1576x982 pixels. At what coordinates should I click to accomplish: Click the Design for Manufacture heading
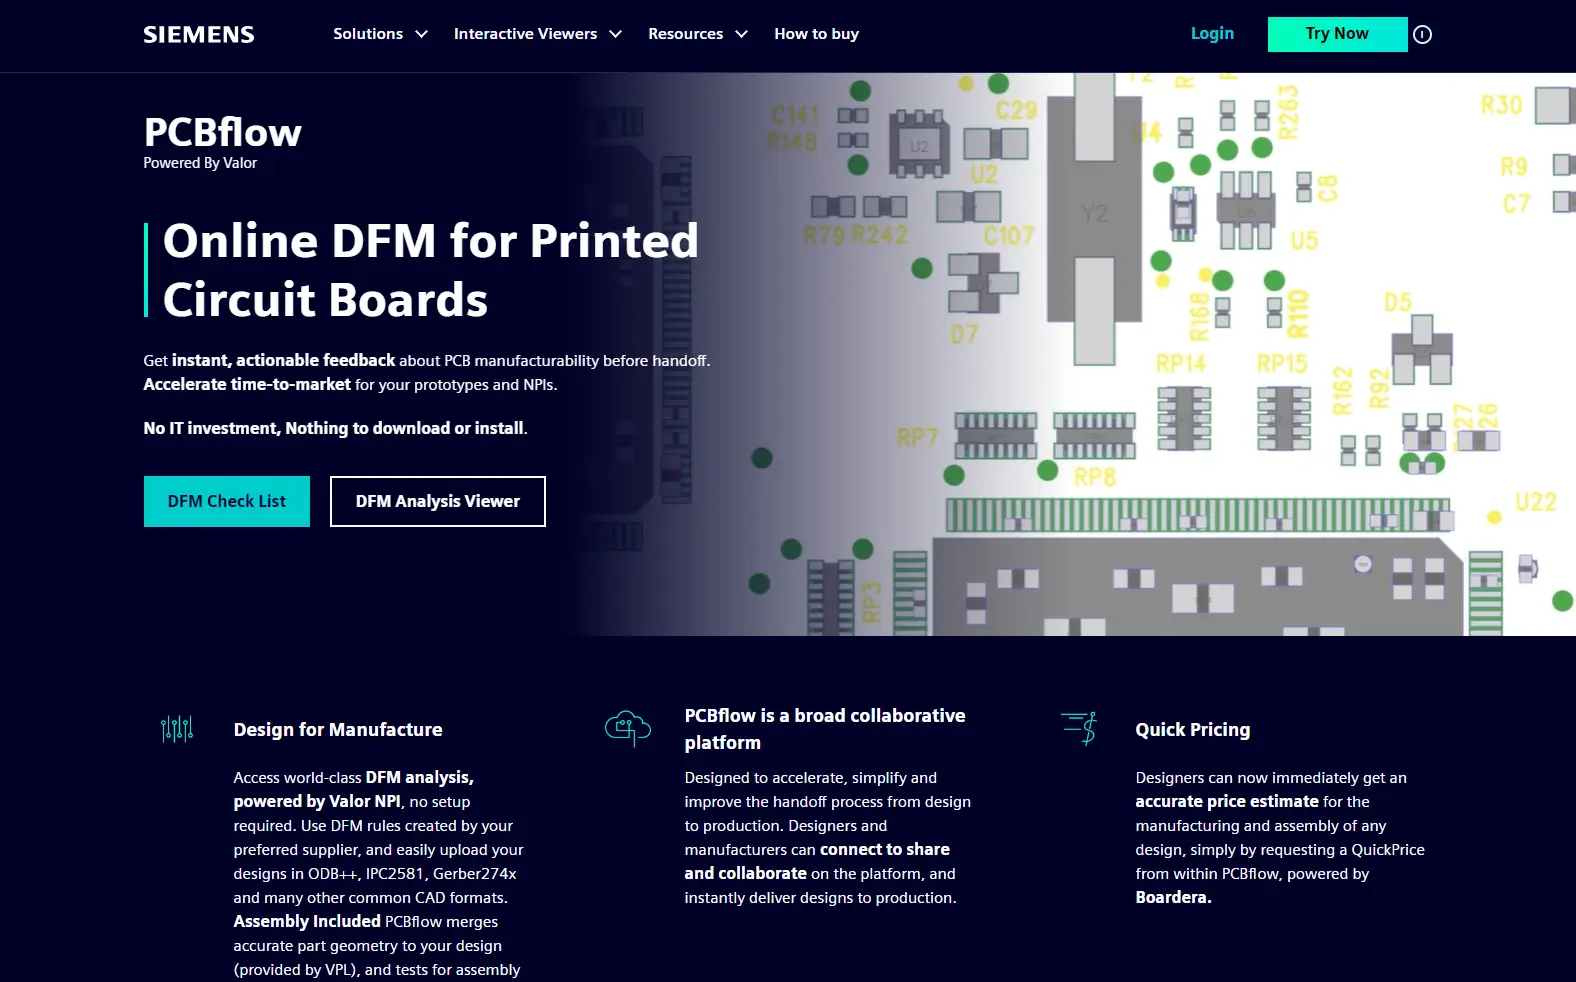(x=338, y=730)
